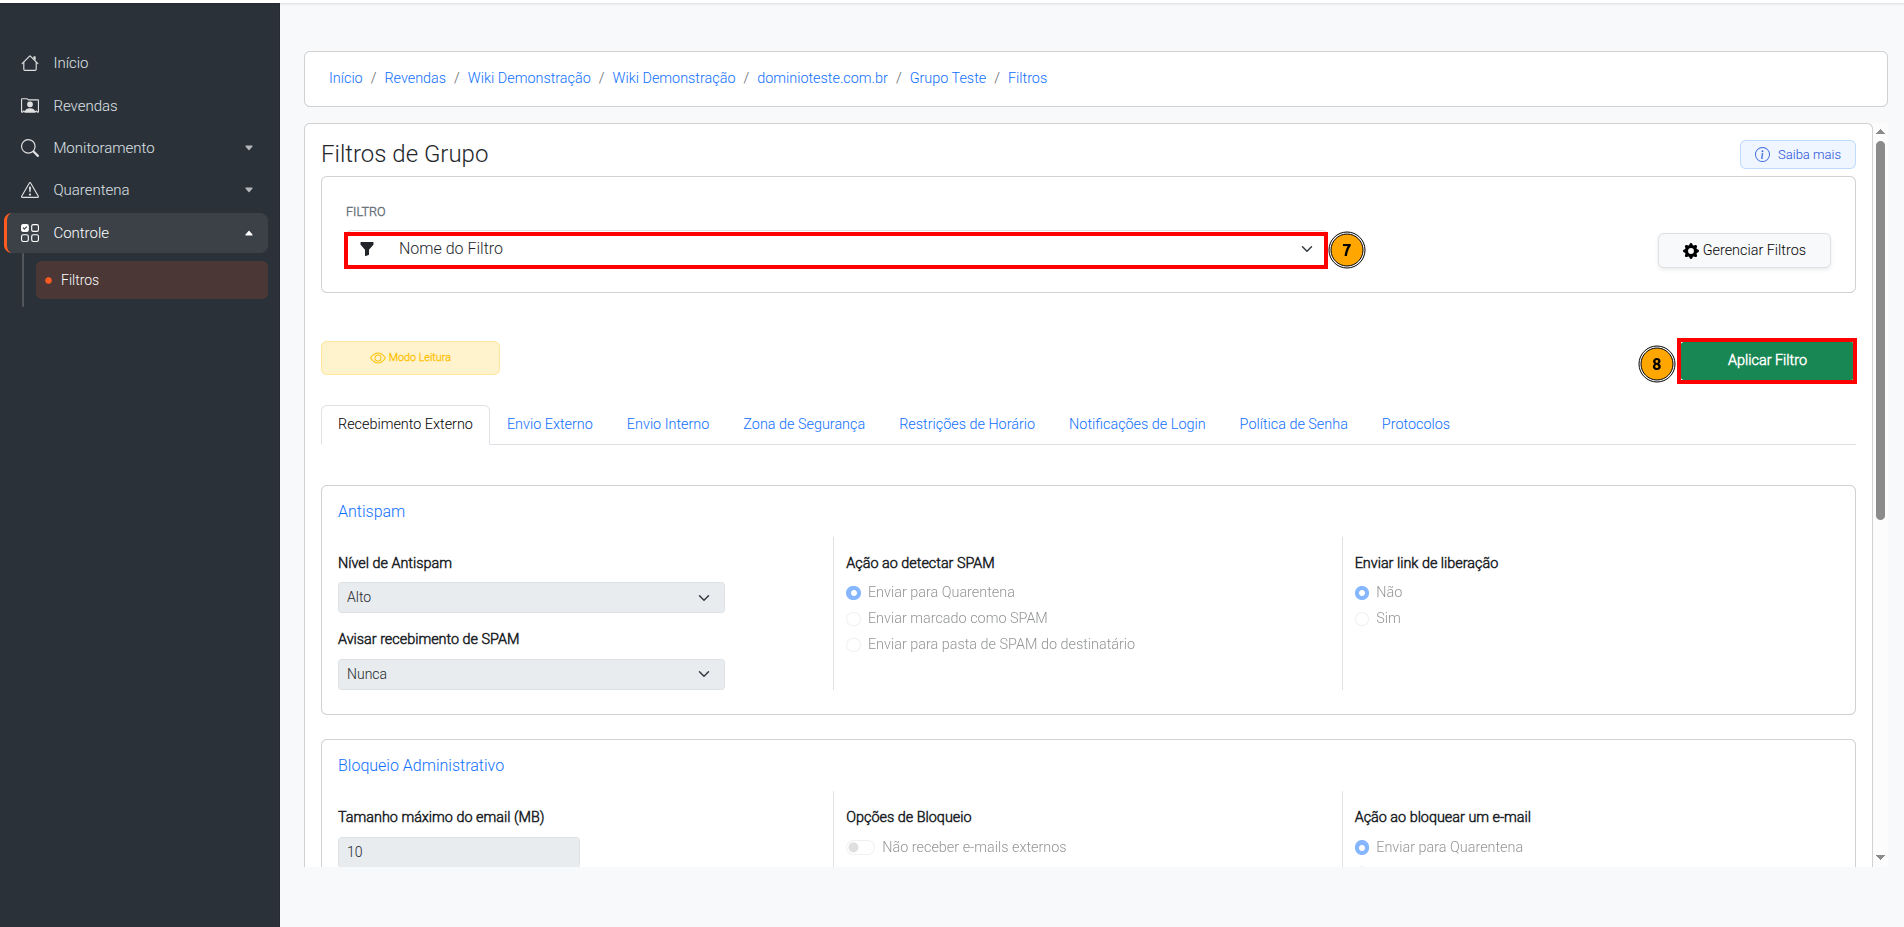Viewport: 1904px width, 927px height.
Task: Open the Nome do Filtro dropdown
Action: point(836,250)
